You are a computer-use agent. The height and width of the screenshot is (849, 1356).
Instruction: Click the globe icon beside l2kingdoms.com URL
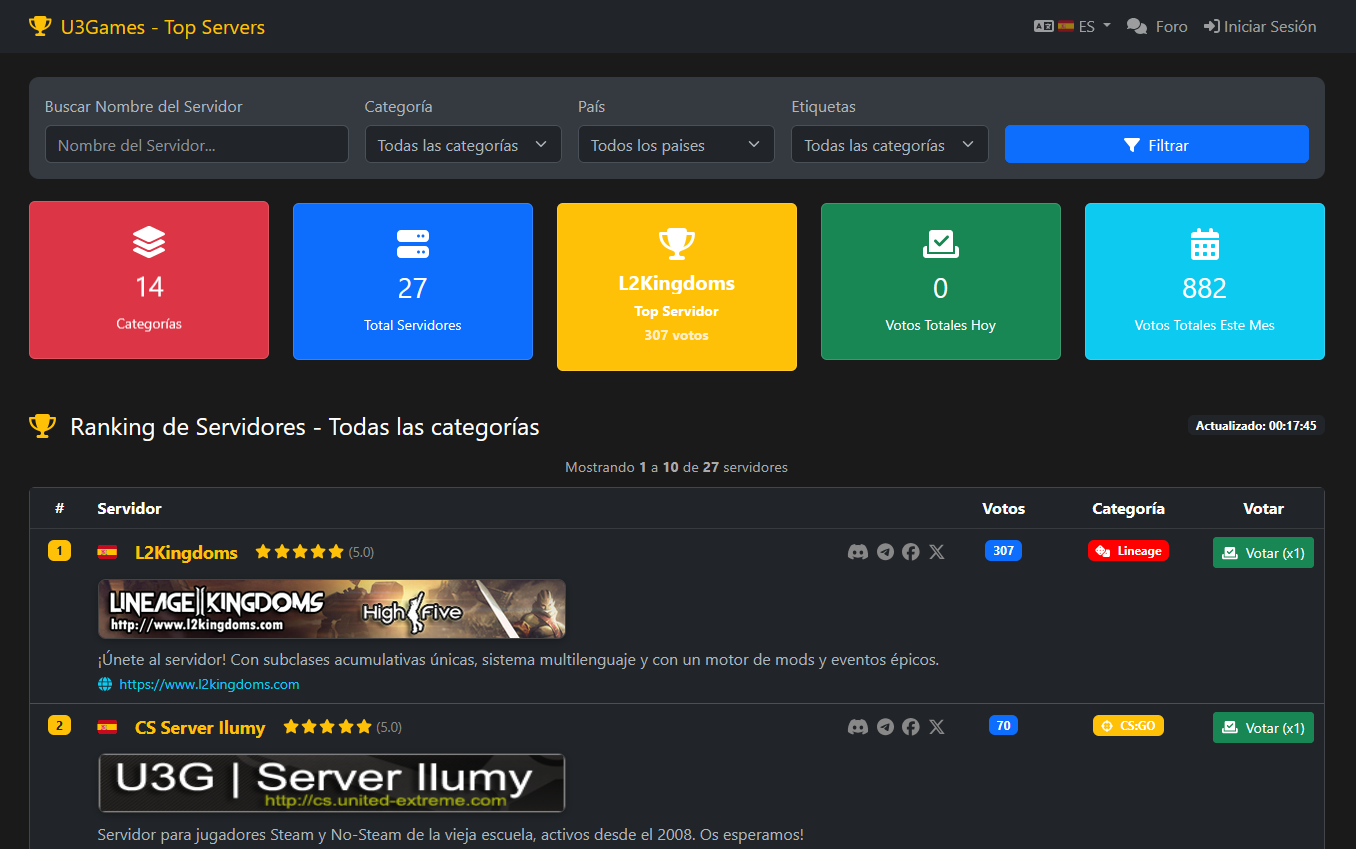(x=105, y=684)
